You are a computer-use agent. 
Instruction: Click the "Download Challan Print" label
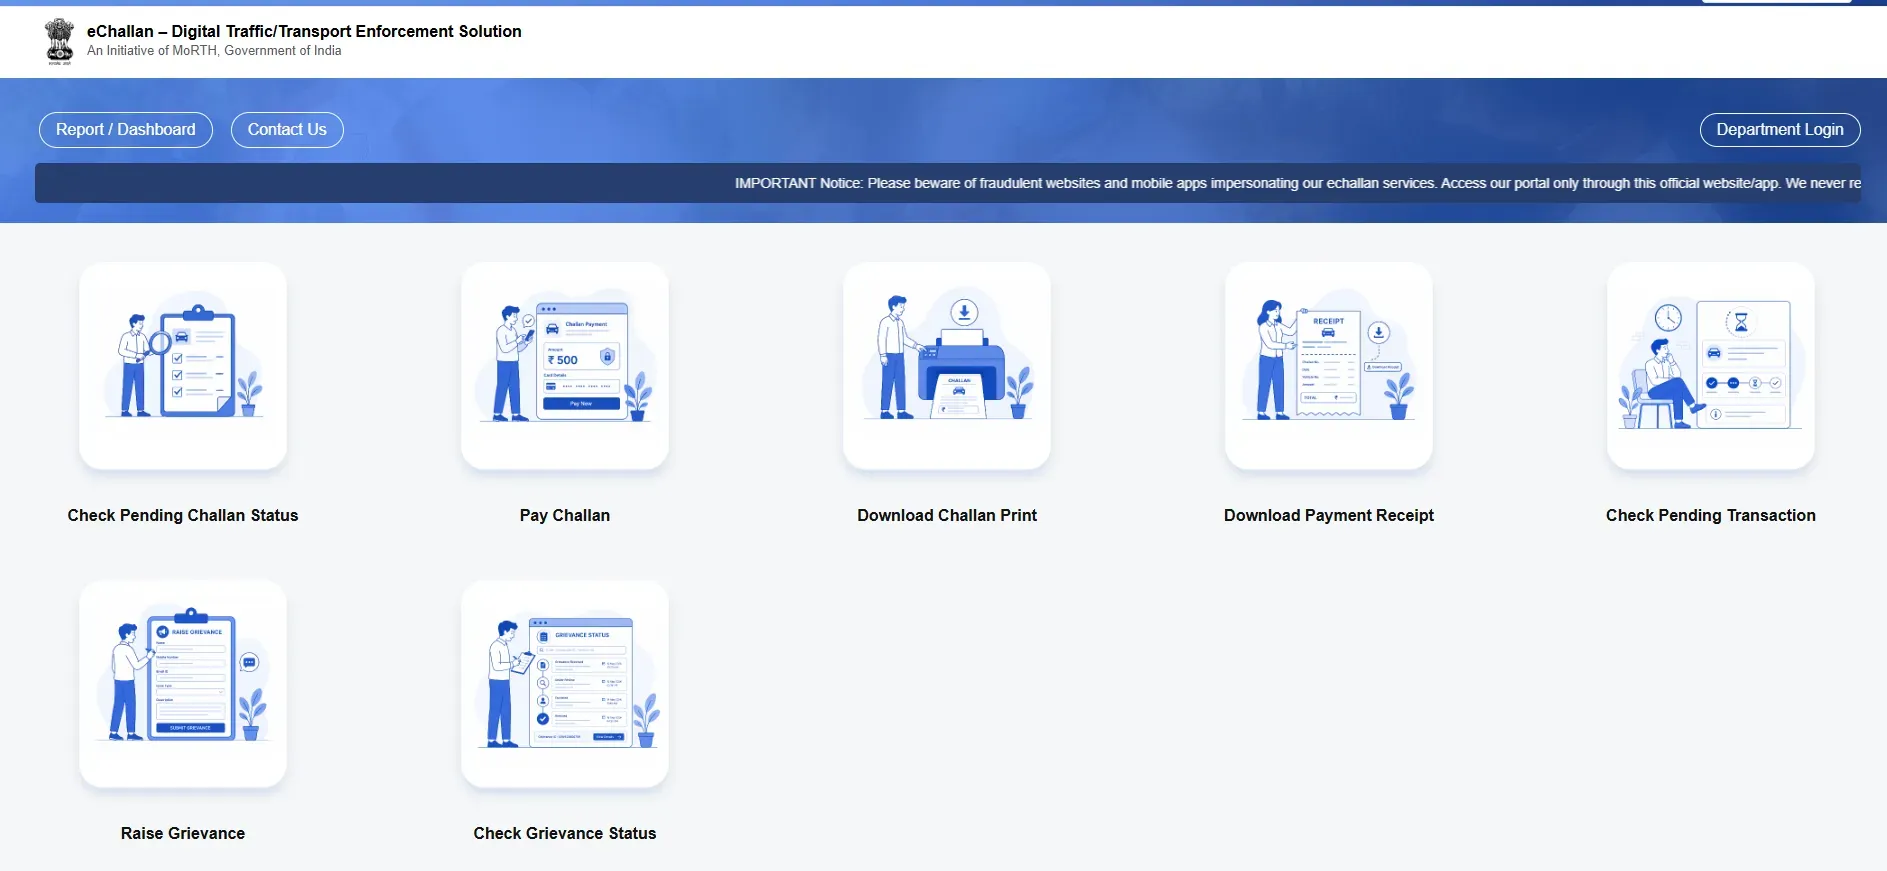point(947,515)
